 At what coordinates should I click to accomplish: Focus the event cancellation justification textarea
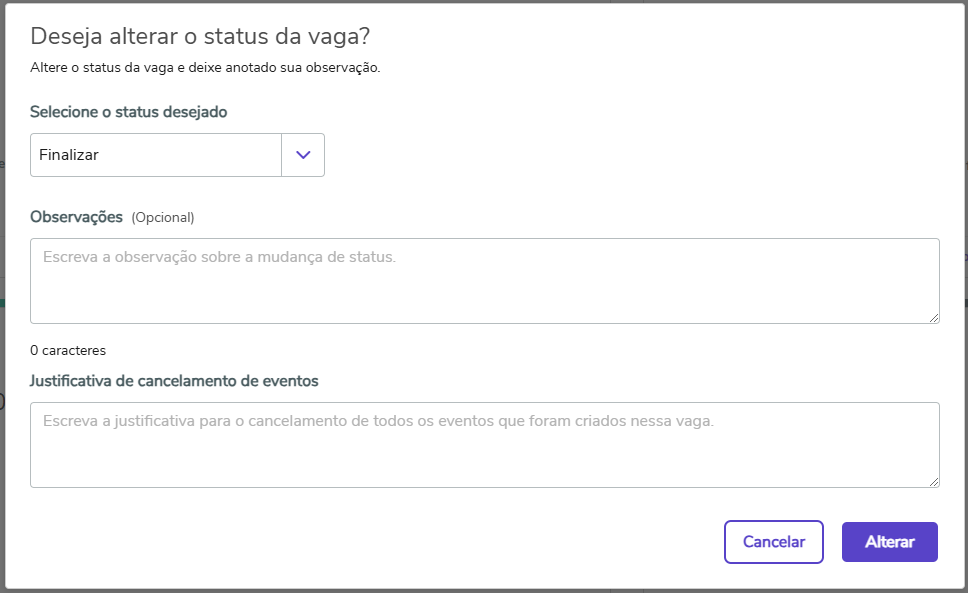(x=484, y=444)
